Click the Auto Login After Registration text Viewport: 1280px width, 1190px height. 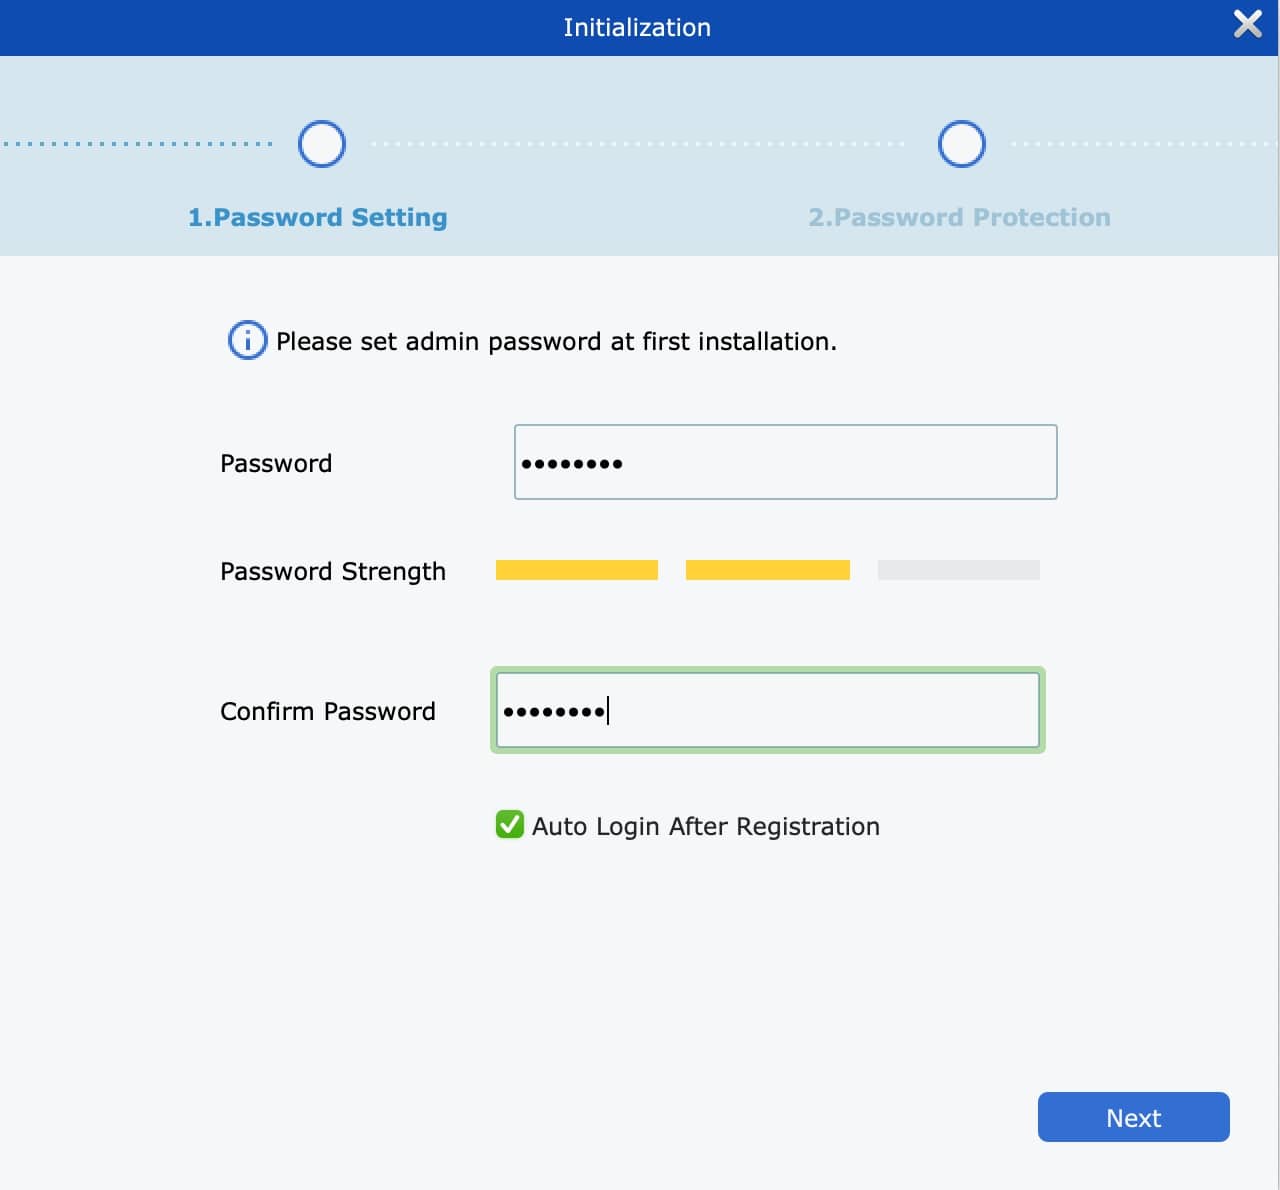(x=705, y=827)
